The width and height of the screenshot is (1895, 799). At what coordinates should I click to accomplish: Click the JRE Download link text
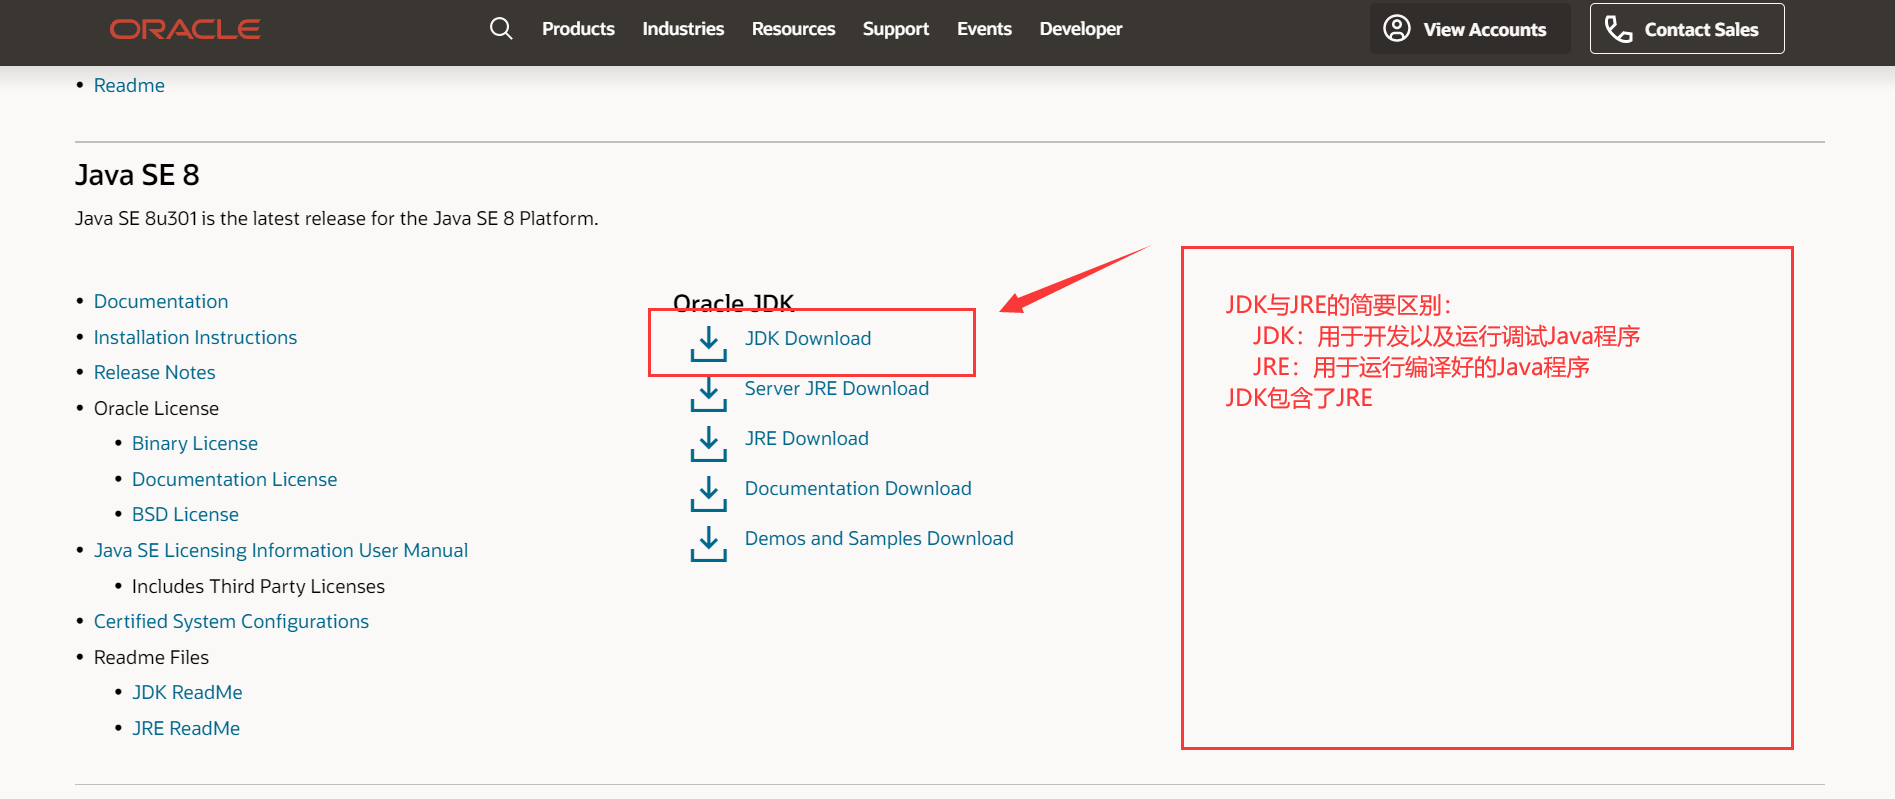point(807,439)
